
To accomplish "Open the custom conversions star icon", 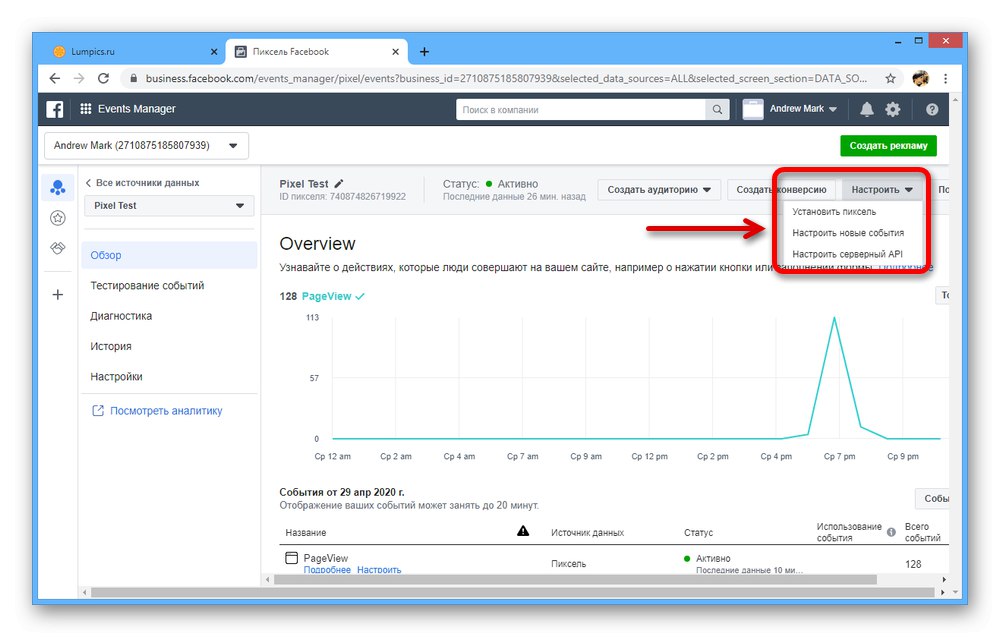I will point(58,218).
